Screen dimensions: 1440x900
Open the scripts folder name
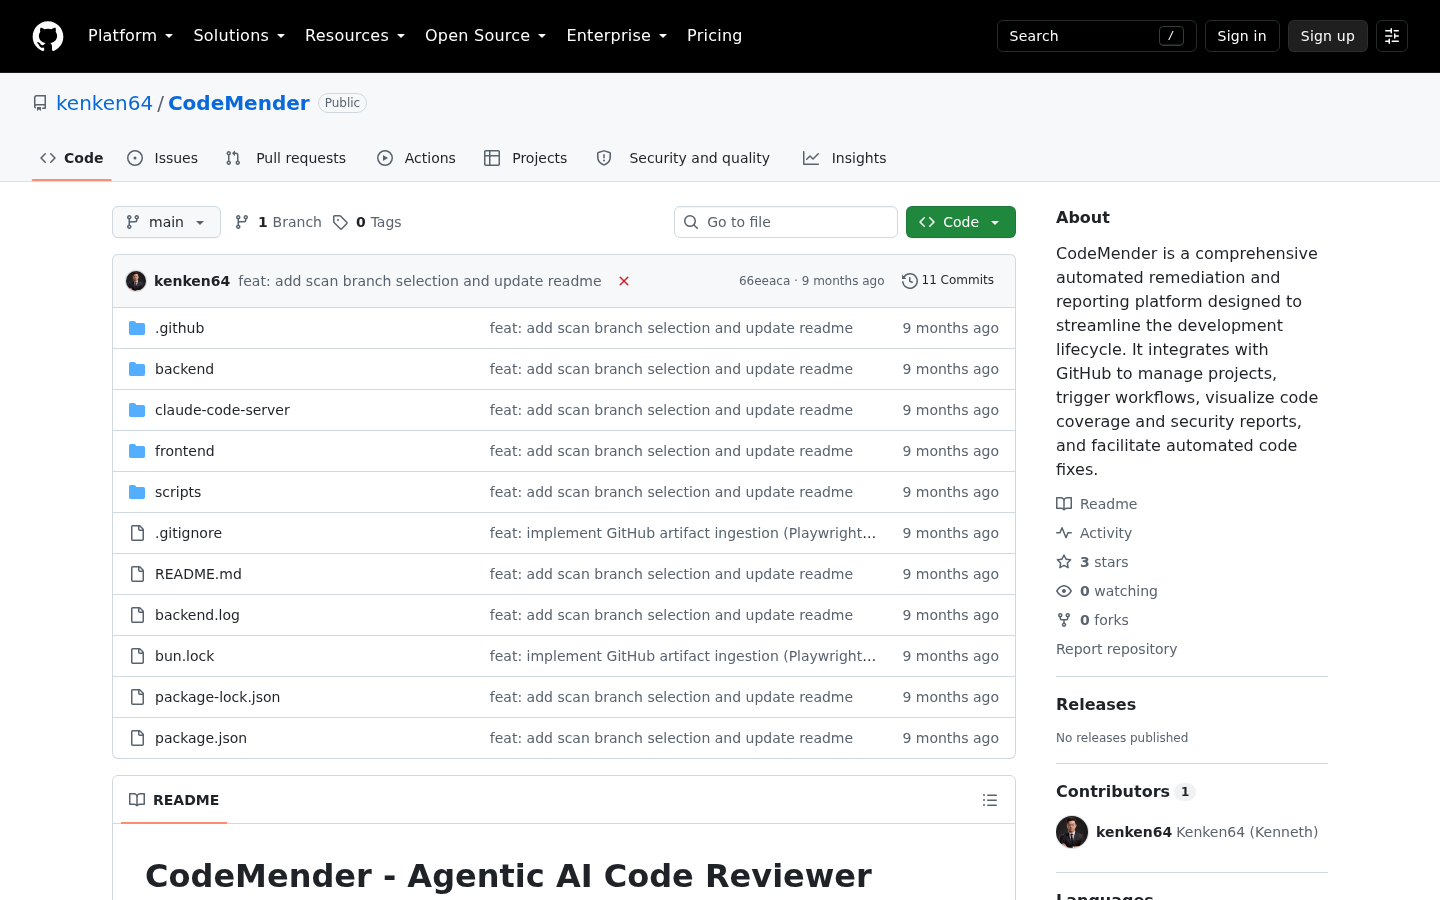(x=178, y=492)
